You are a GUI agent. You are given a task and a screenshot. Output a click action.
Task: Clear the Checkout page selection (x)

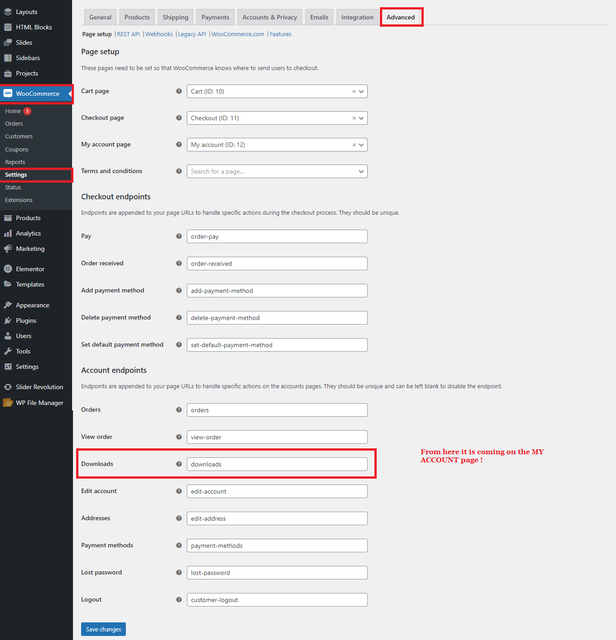354,118
